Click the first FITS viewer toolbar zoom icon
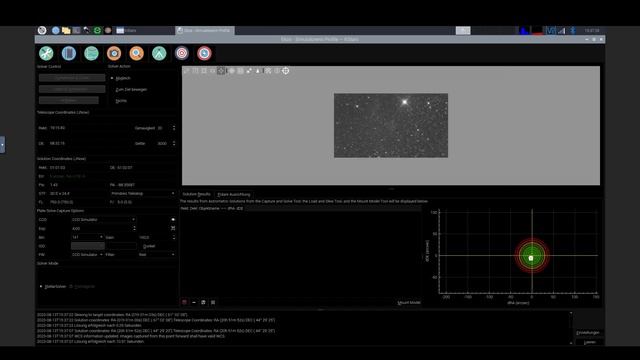The image size is (640, 360). pyautogui.click(x=187, y=71)
